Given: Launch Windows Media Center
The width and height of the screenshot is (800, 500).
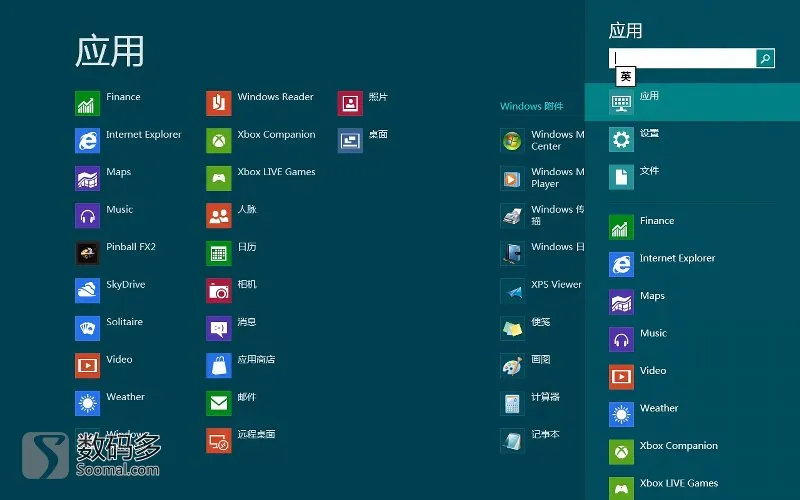Looking at the screenshot, I should pyautogui.click(x=542, y=140).
